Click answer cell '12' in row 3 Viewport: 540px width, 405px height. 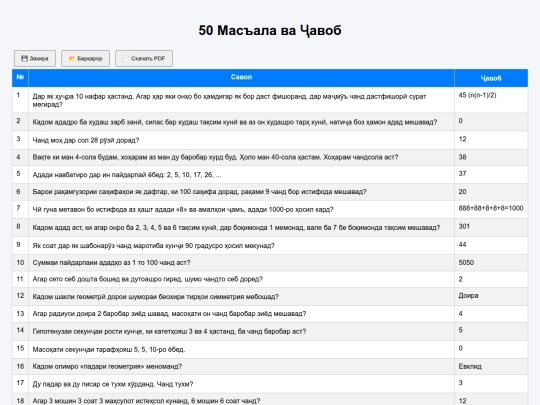tap(491, 140)
